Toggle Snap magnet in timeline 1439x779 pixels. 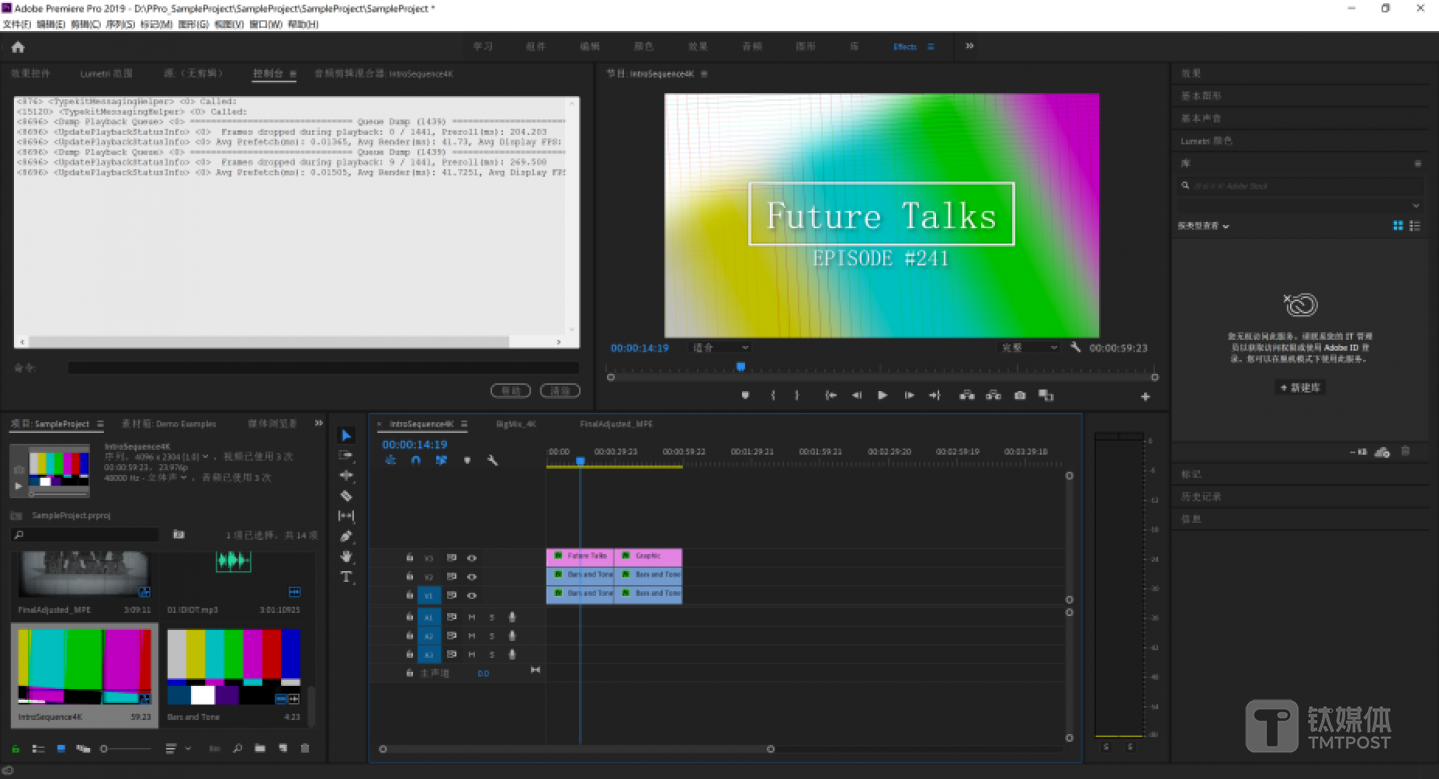point(415,460)
